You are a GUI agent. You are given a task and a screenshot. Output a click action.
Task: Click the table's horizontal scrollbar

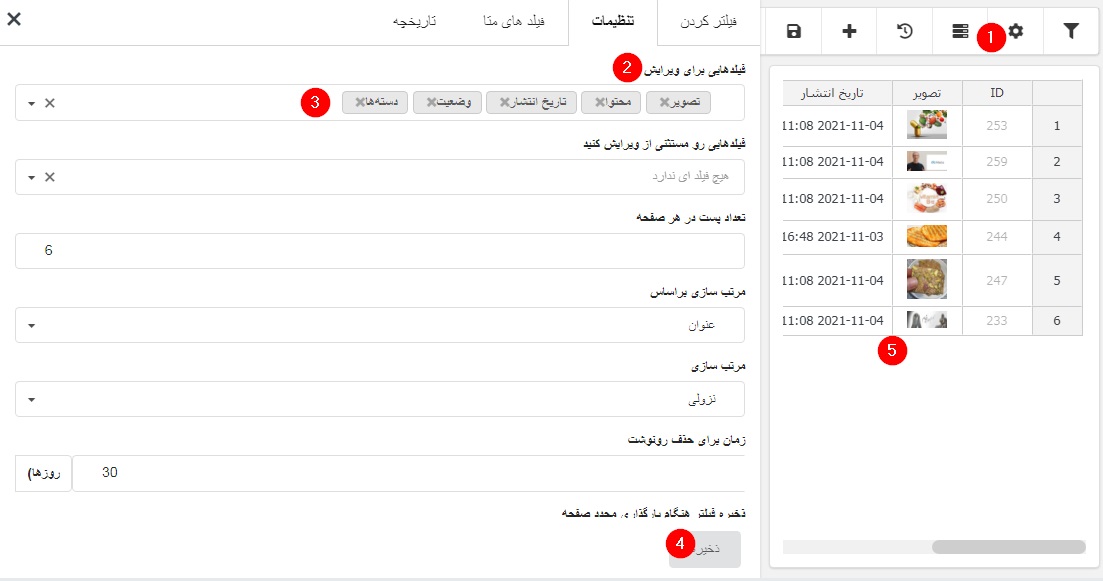1008,547
